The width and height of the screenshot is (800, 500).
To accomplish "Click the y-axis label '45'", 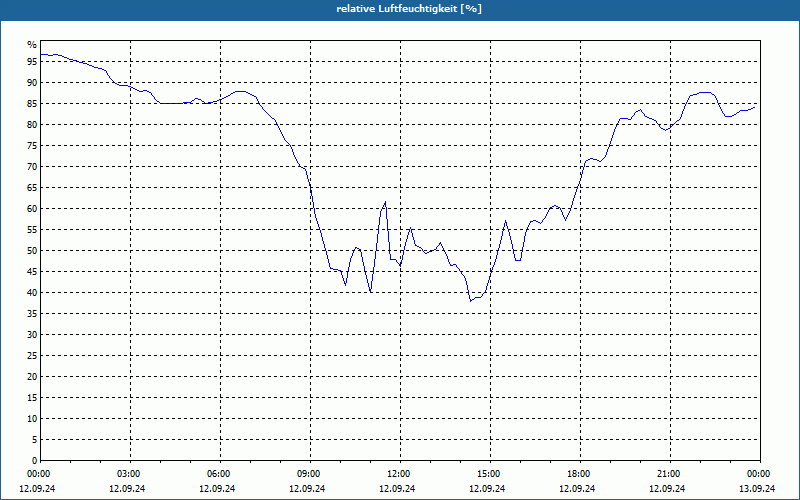I will point(32,271).
